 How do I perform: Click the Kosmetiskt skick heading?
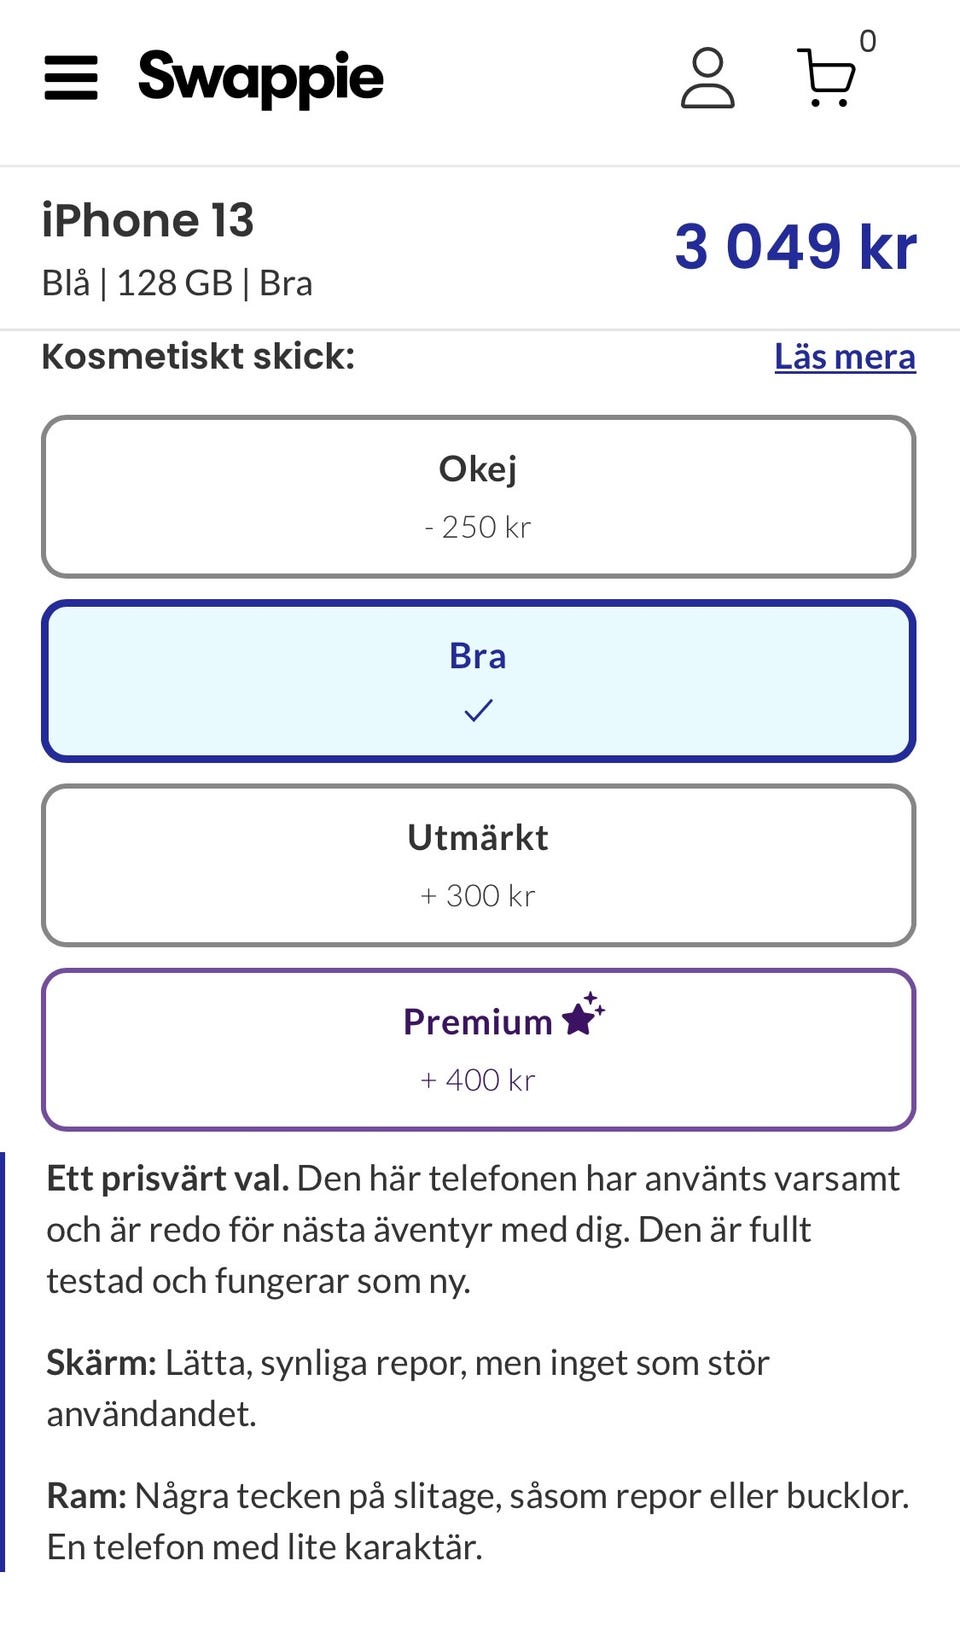198,357
